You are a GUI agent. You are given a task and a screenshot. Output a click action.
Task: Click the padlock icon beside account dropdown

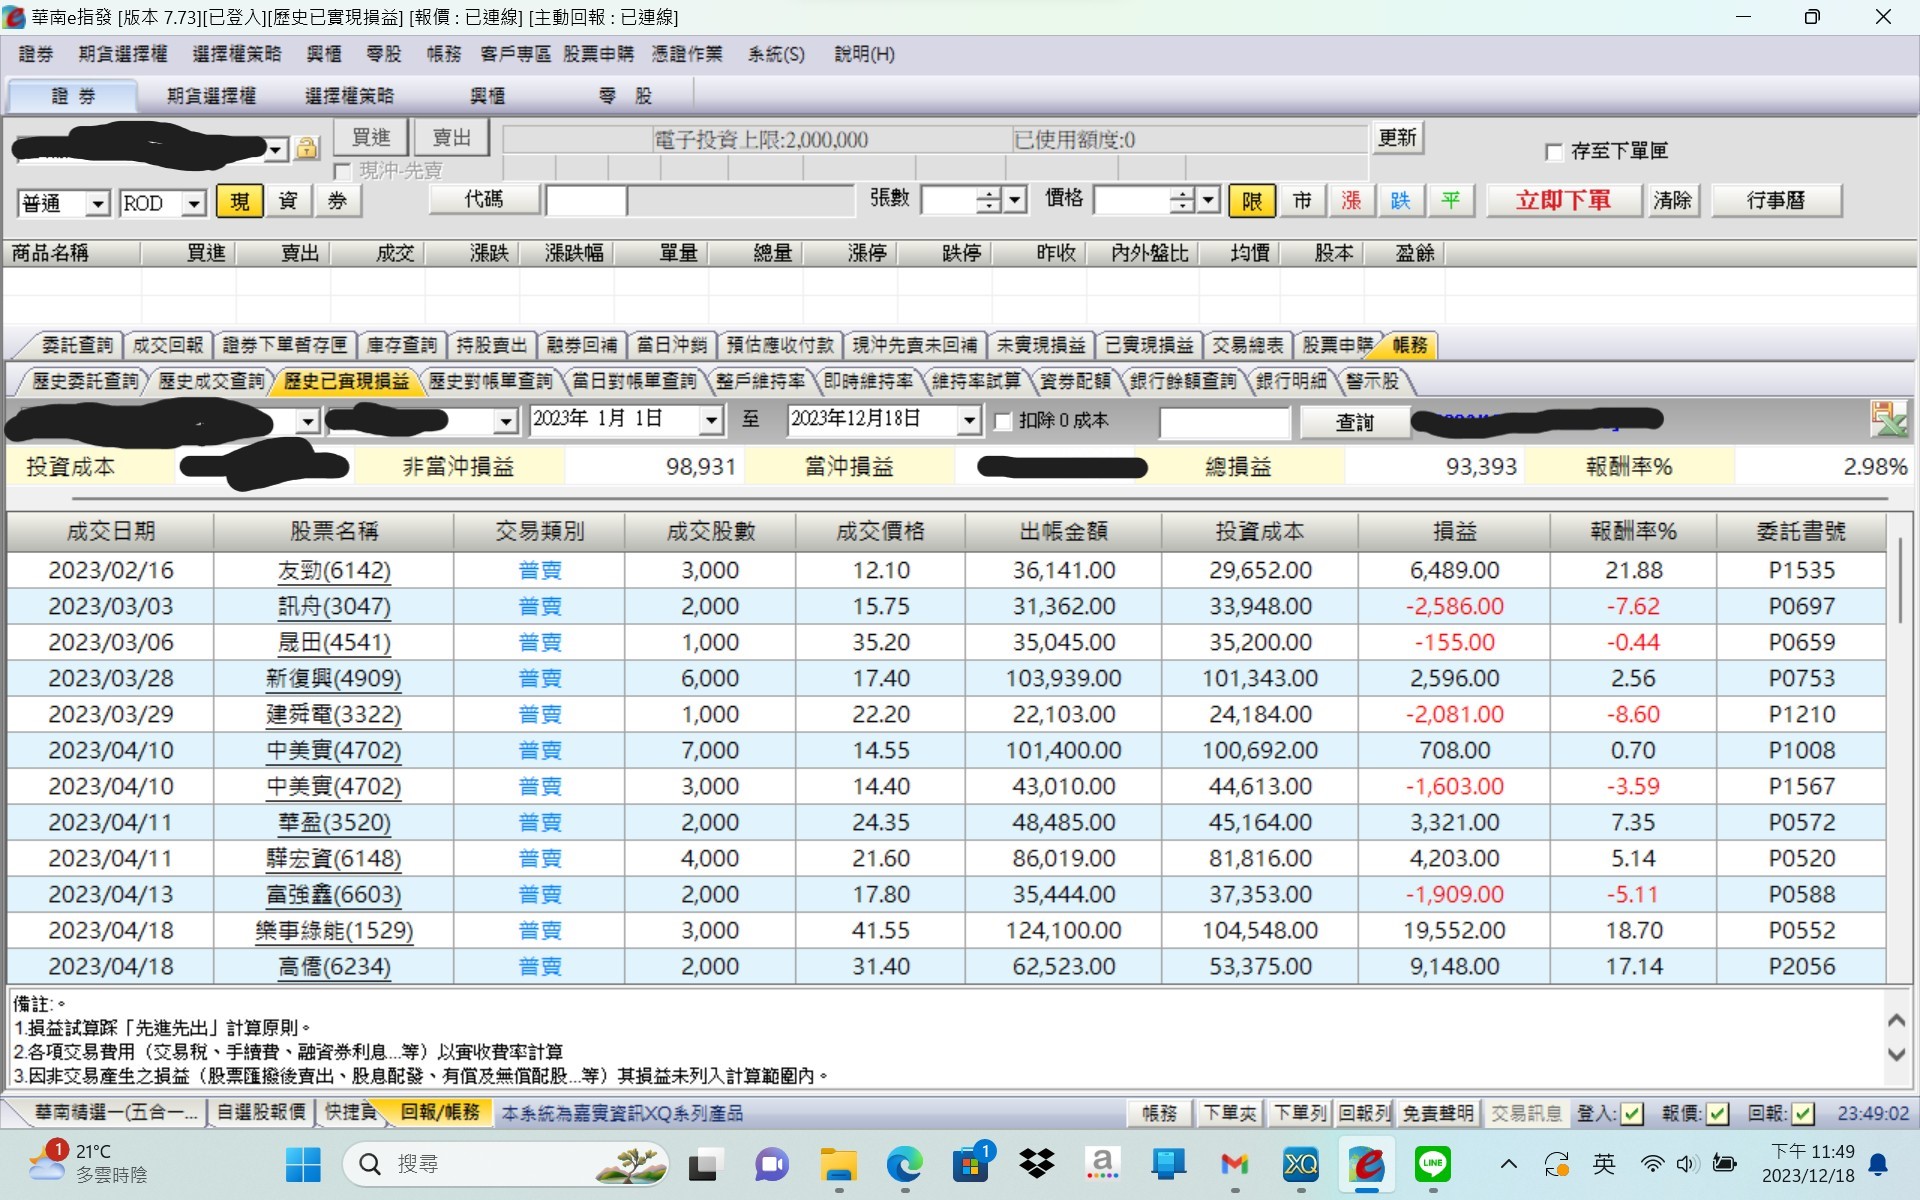pos(307,149)
